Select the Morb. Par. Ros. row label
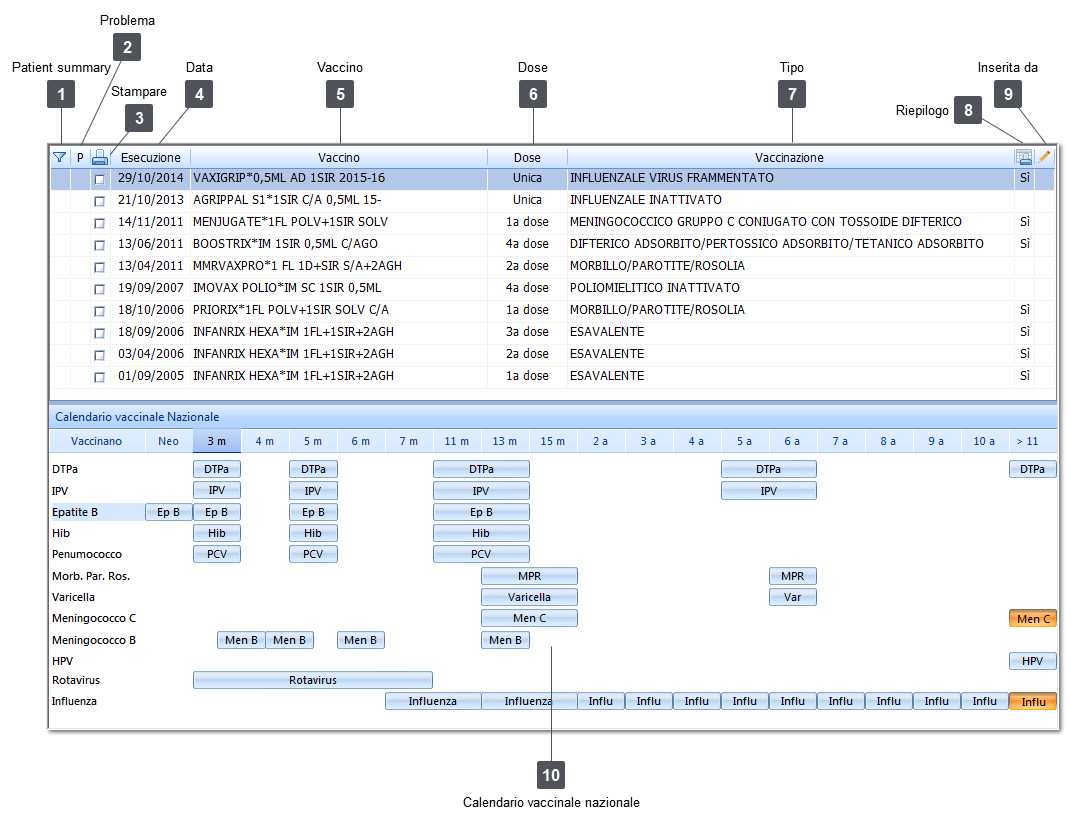Image resolution: width=1071 pixels, height=826 pixels. click(x=91, y=576)
